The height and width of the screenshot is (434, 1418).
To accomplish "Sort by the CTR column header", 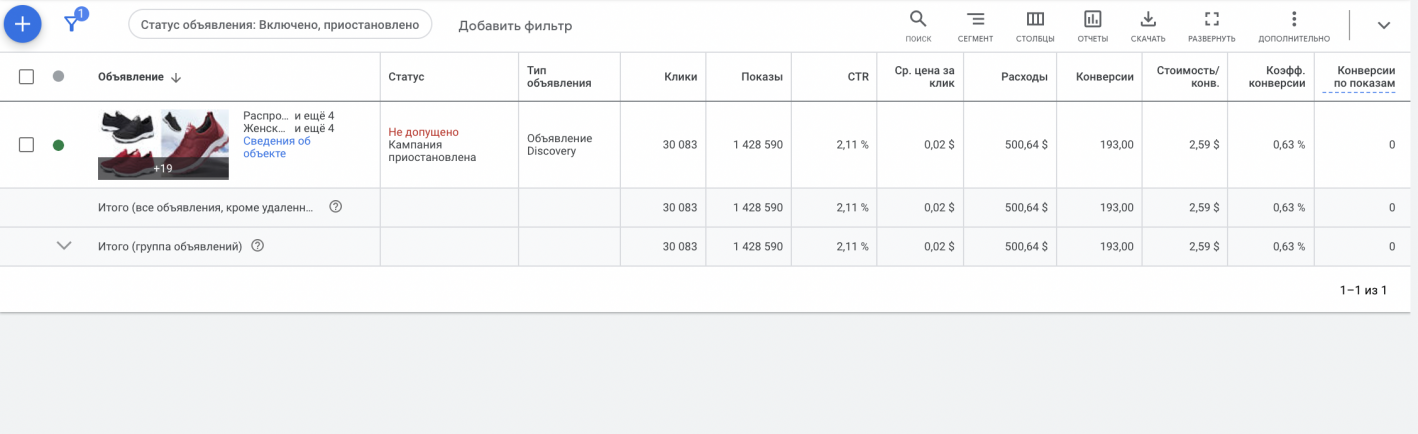I will coord(858,77).
